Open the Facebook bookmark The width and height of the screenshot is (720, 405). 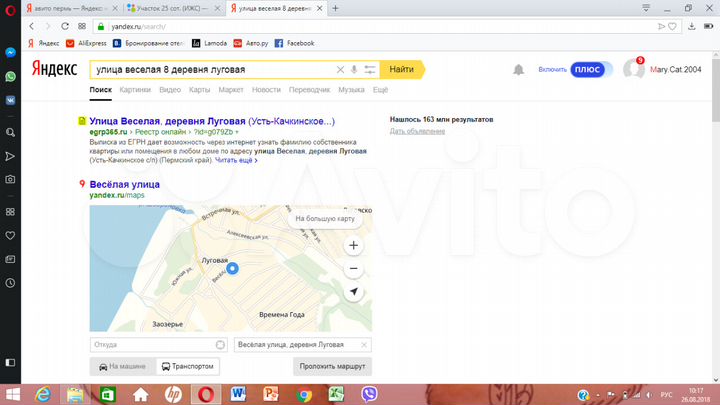pos(294,43)
